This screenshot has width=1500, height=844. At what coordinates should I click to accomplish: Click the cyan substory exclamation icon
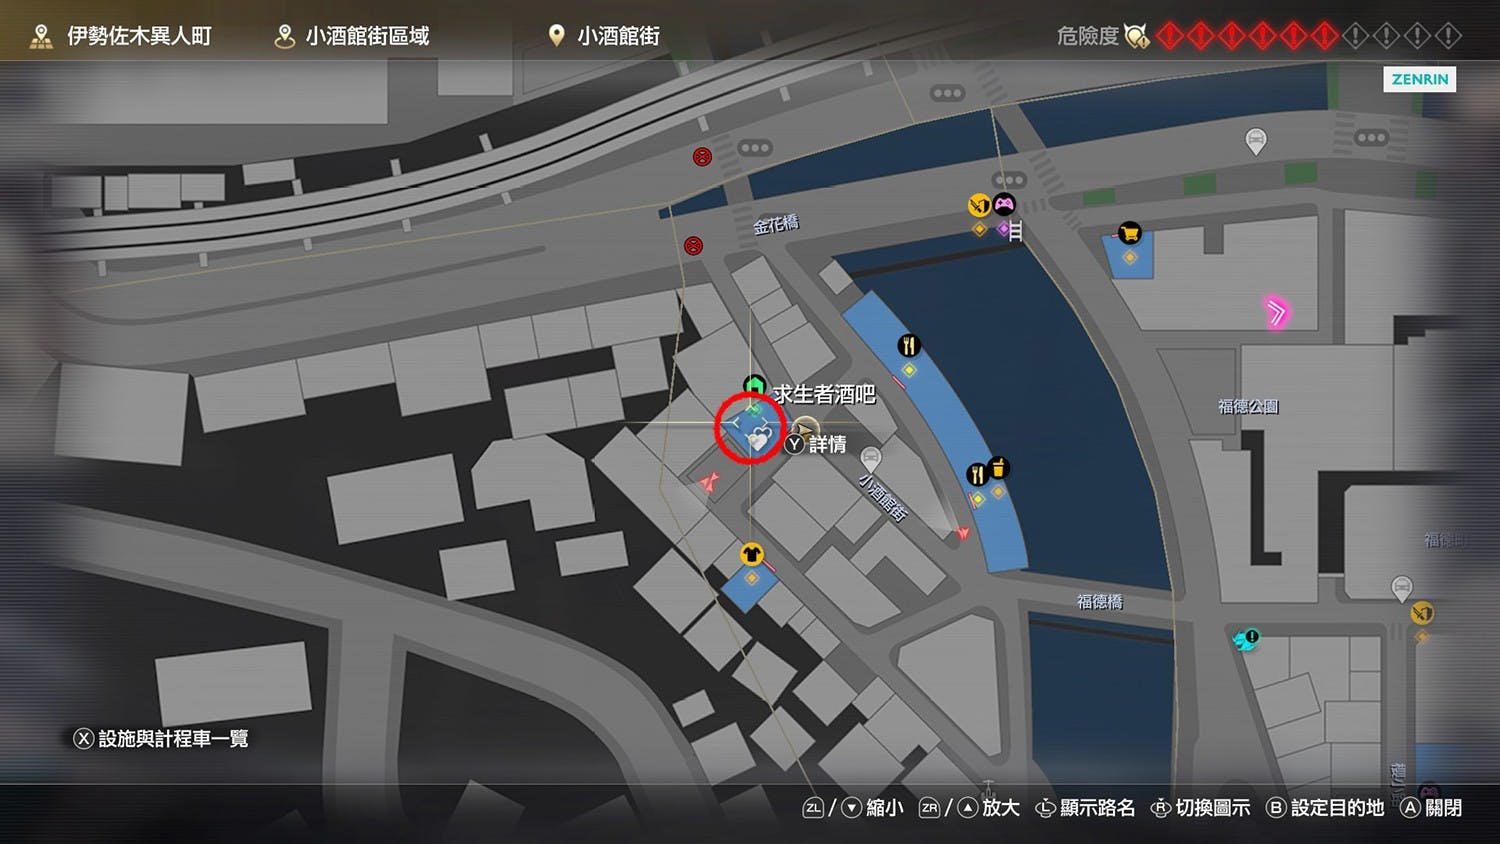(1246, 639)
